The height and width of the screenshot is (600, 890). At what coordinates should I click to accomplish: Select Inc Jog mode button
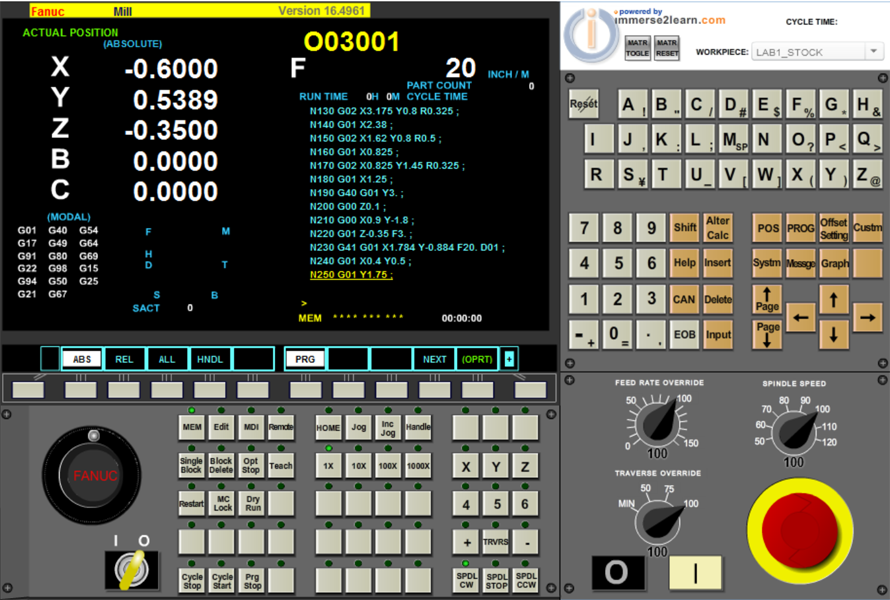tap(388, 427)
